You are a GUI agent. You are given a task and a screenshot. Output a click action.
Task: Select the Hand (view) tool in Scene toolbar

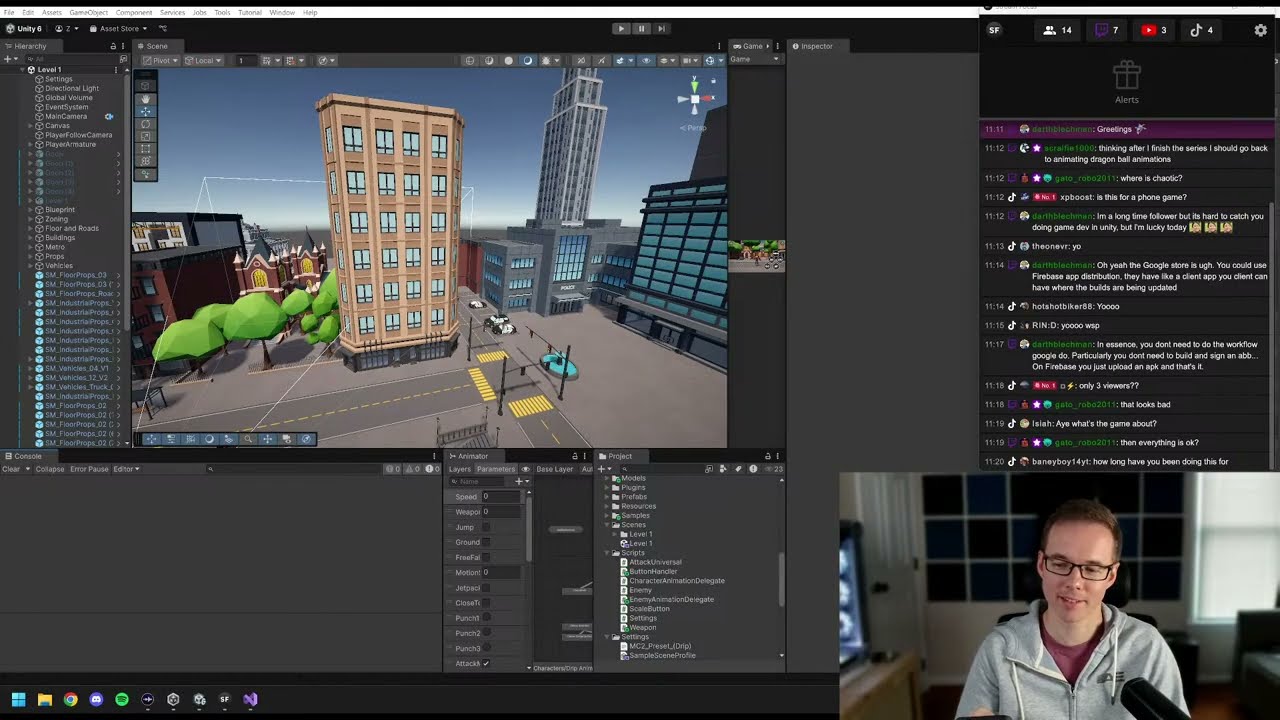pos(146,98)
